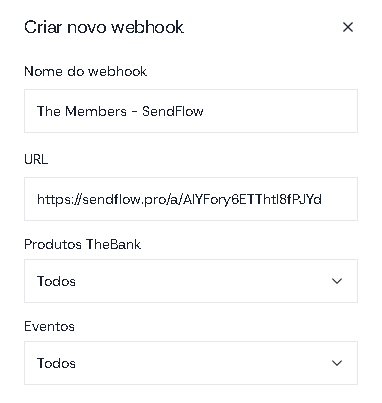
Task: Click the chevron in Produtos TheBank field
Action: point(337,281)
